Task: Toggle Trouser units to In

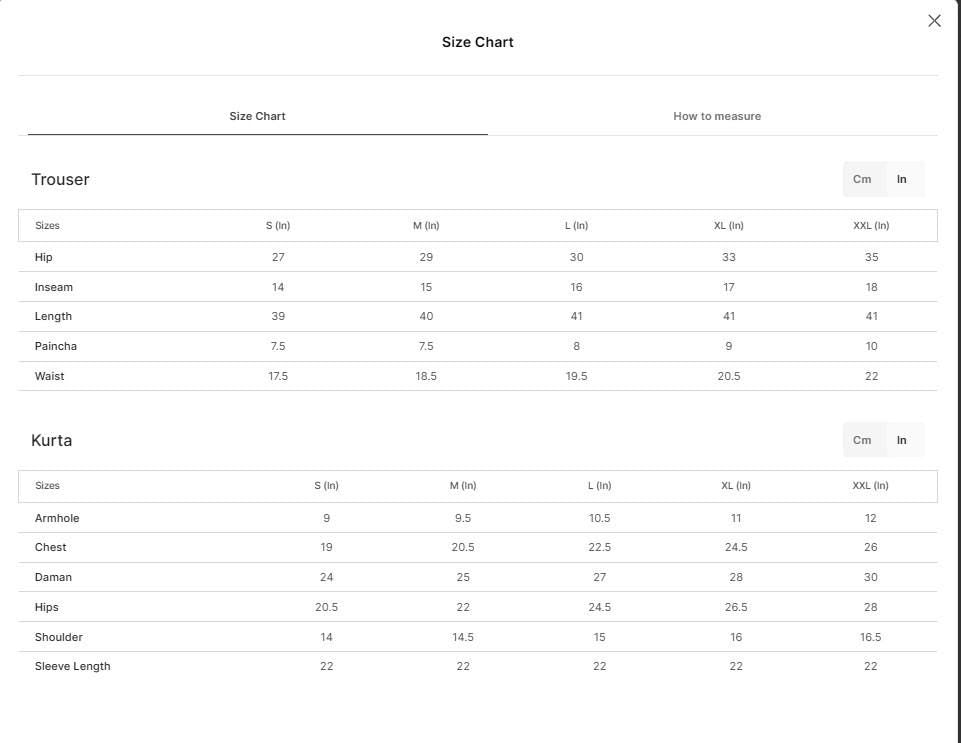Action: click(x=902, y=179)
